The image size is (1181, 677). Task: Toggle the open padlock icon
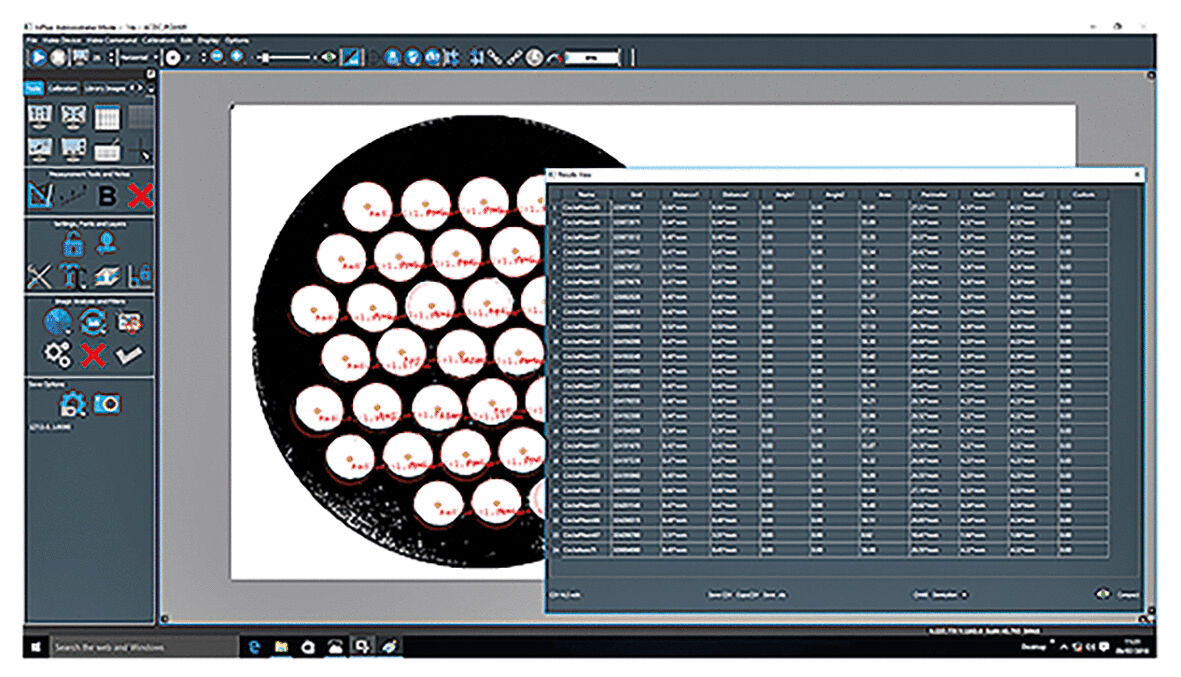point(72,244)
